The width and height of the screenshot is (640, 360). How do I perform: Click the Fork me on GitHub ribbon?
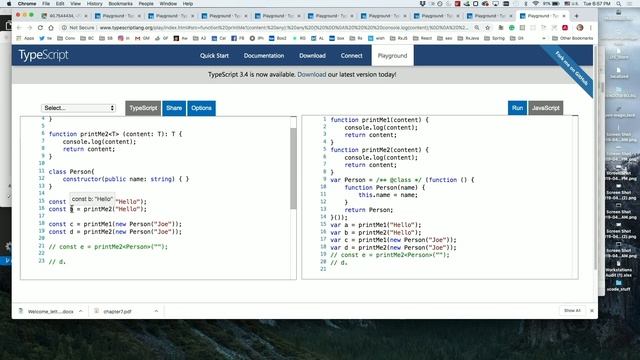[571, 68]
